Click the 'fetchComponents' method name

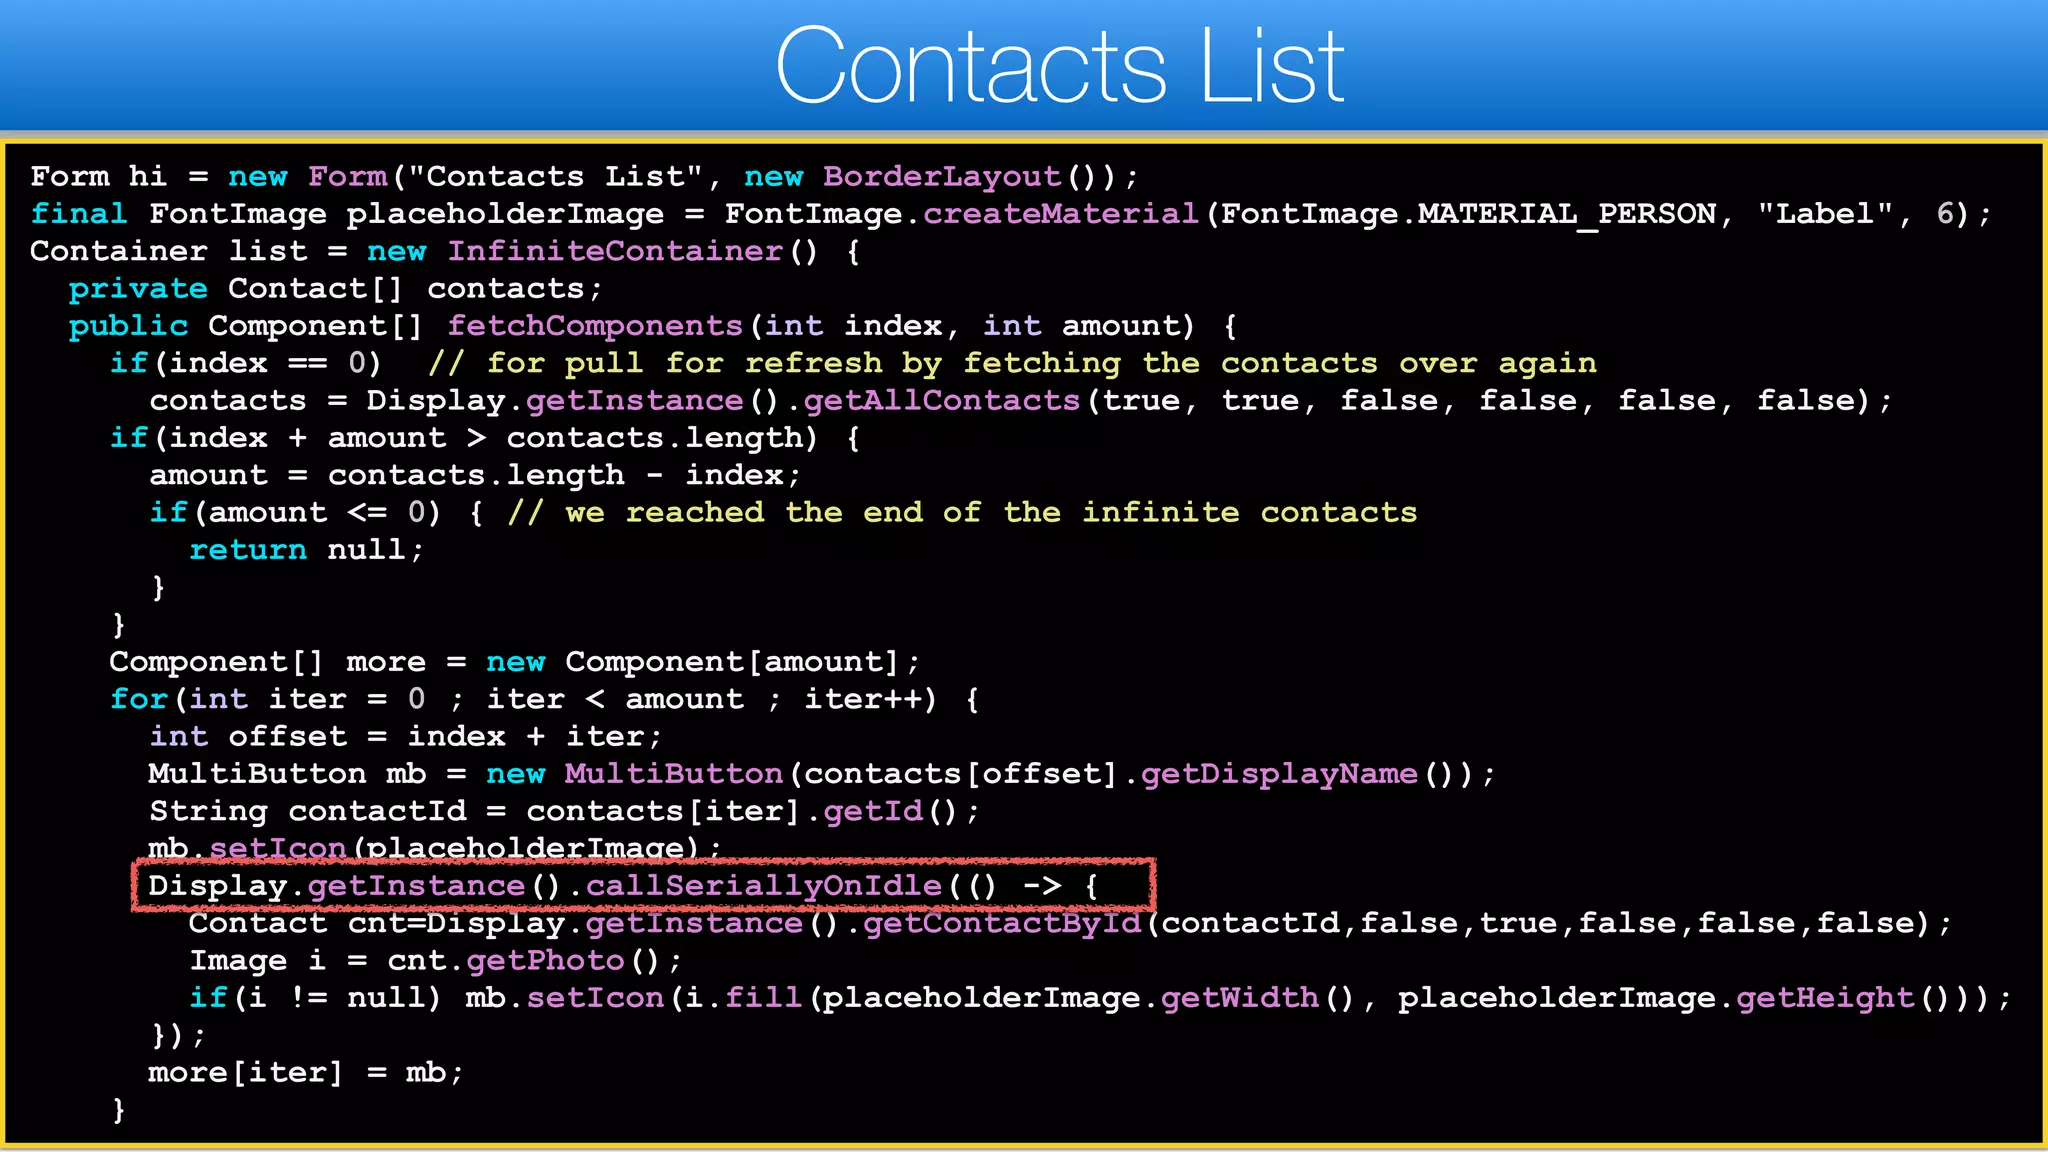594,326
